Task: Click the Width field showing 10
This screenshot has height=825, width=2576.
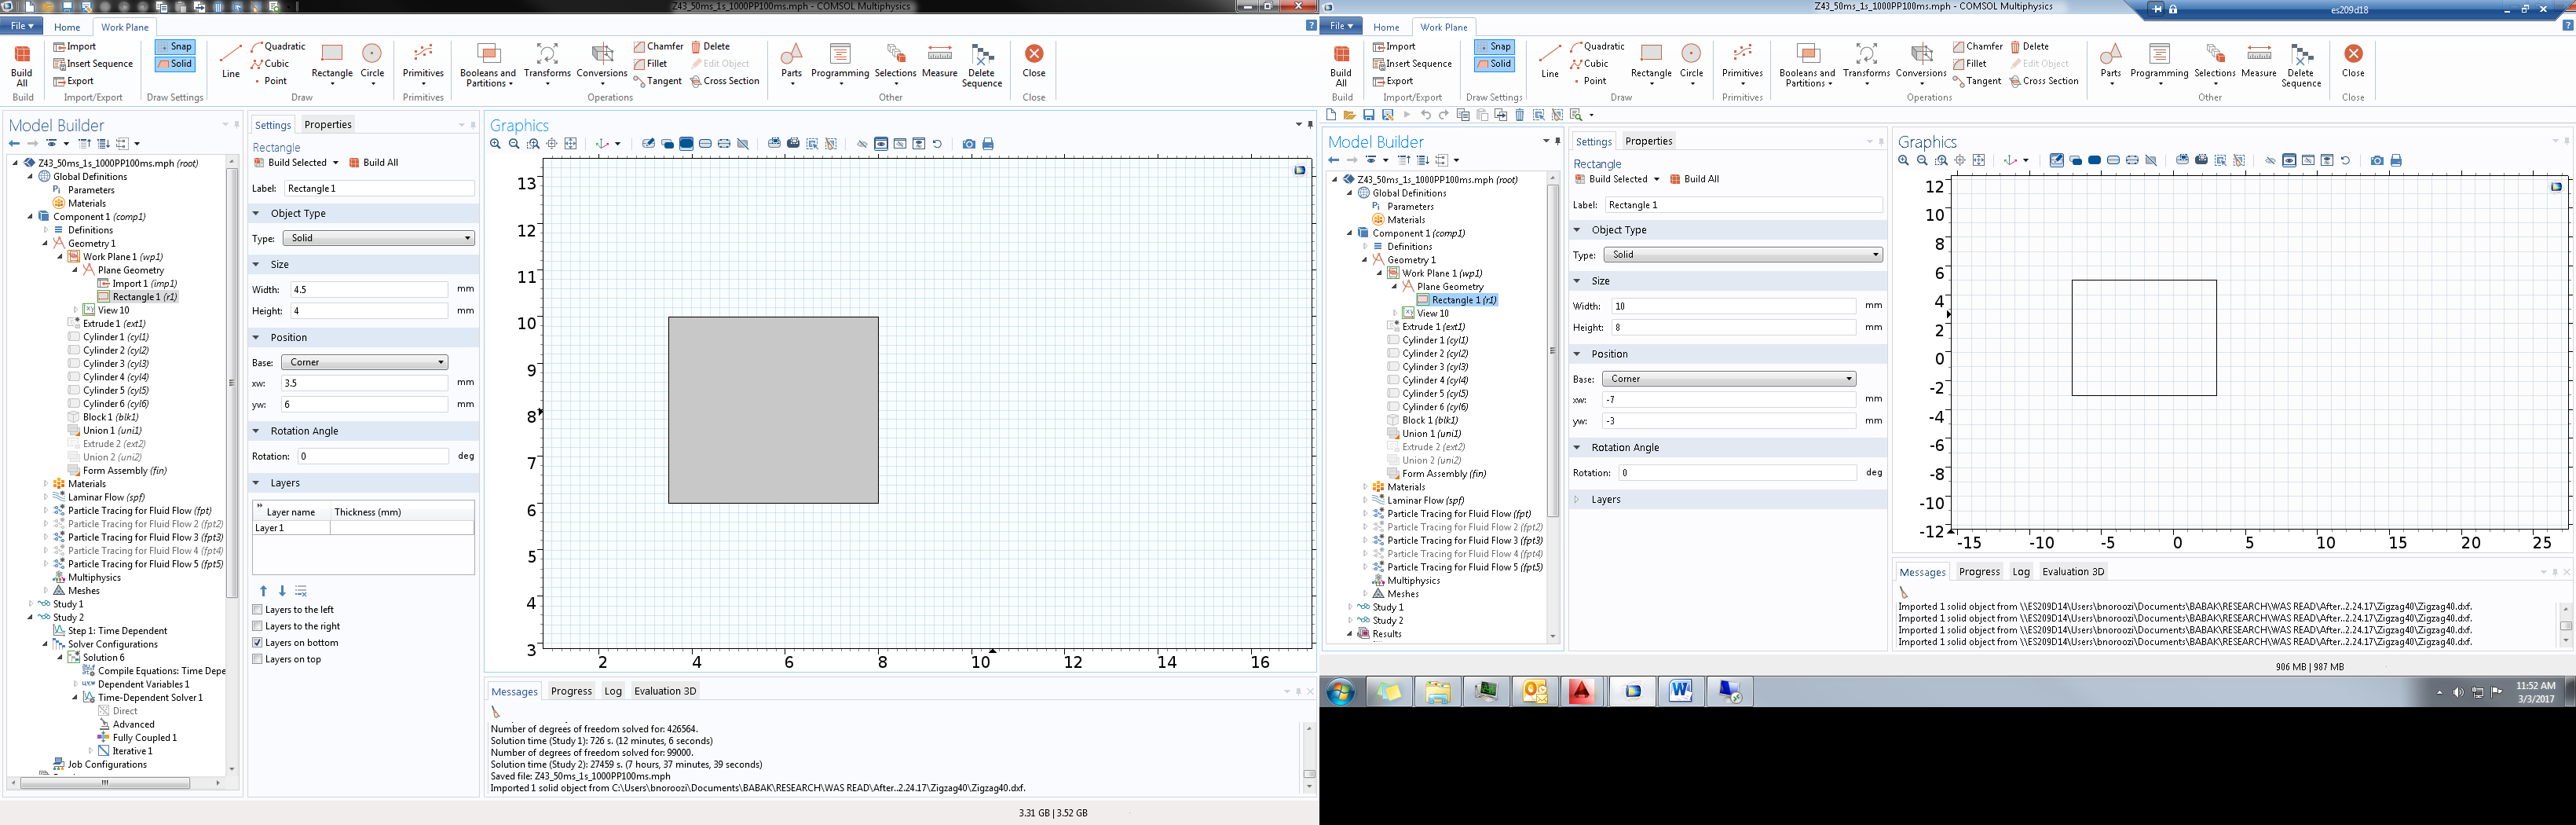Action: pyautogui.click(x=1733, y=306)
